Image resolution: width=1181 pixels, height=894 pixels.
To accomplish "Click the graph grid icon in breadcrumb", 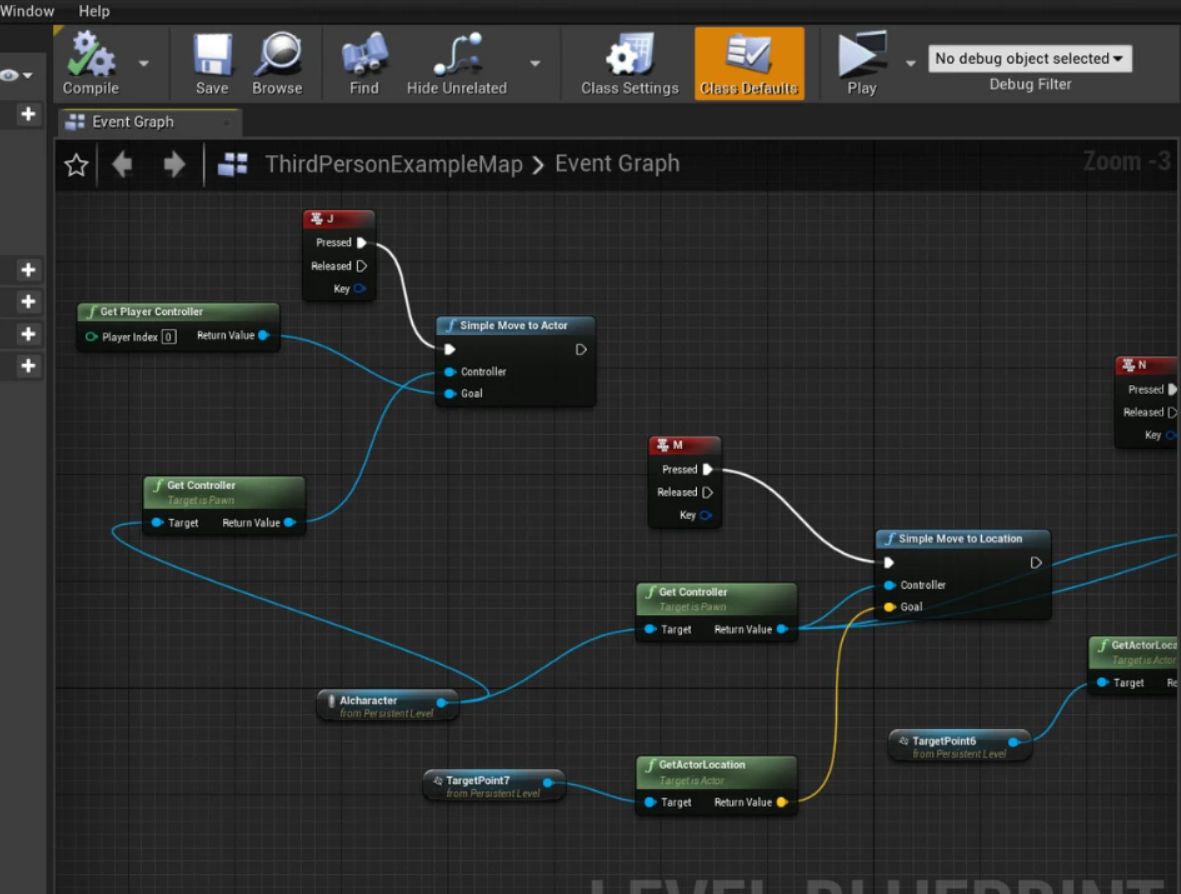I will click(233, 164).
